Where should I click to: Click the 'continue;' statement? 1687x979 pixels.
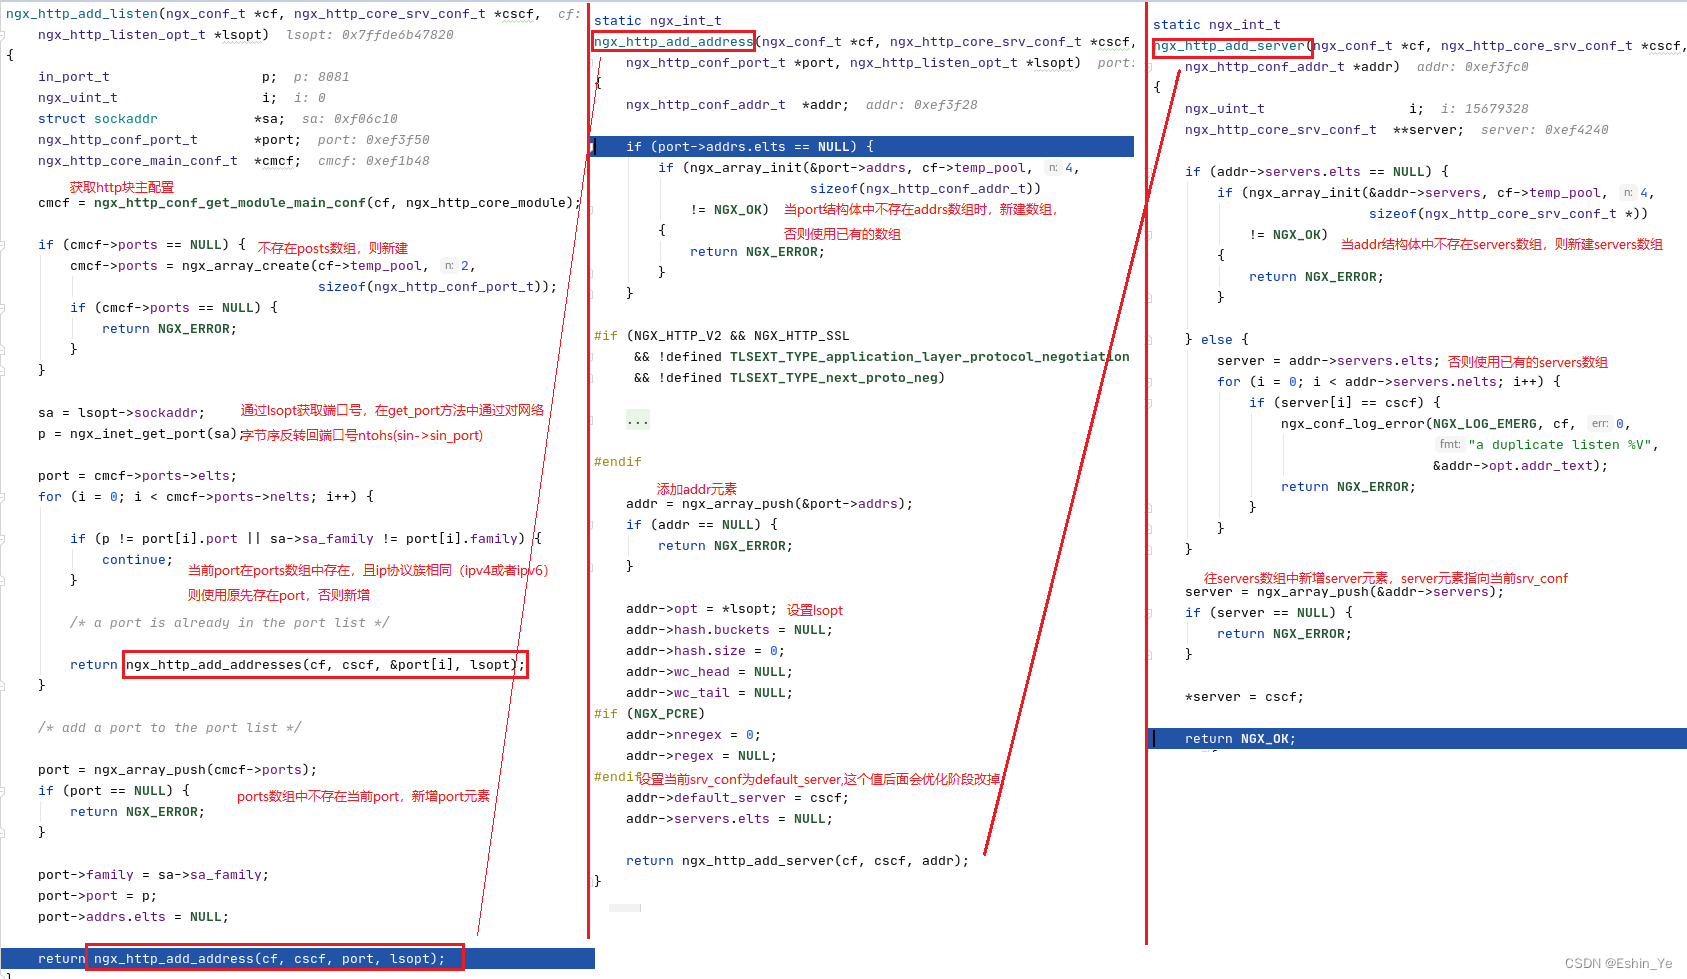pyautogui.click(x=137, y=560)
